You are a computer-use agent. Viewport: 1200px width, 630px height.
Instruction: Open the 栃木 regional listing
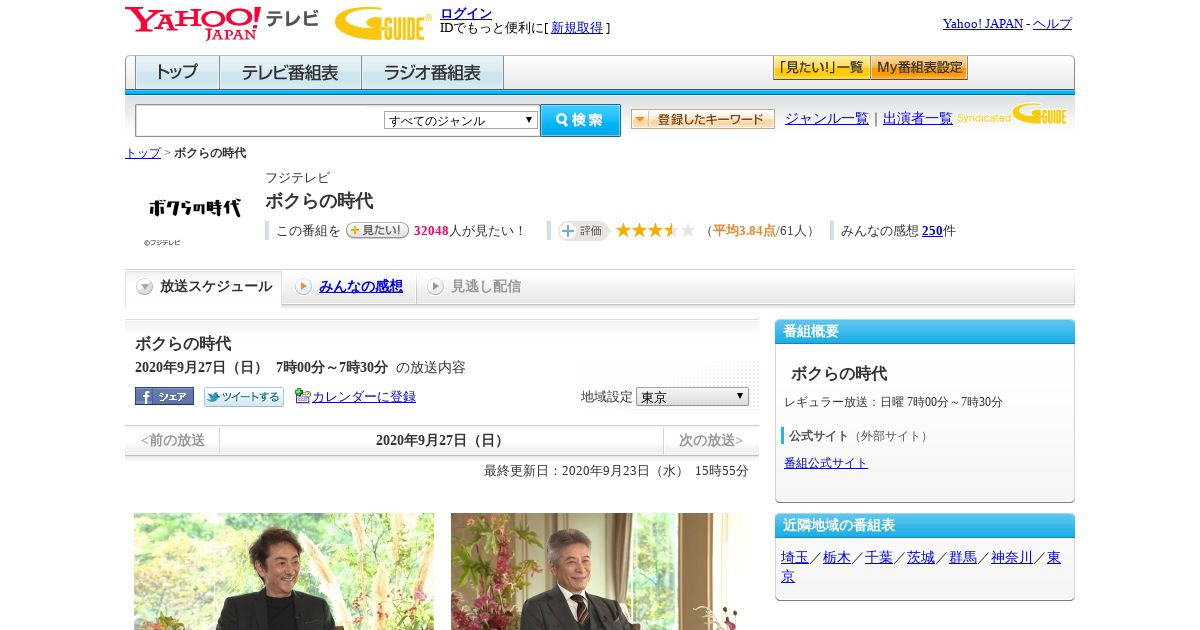tap(837, 557)
